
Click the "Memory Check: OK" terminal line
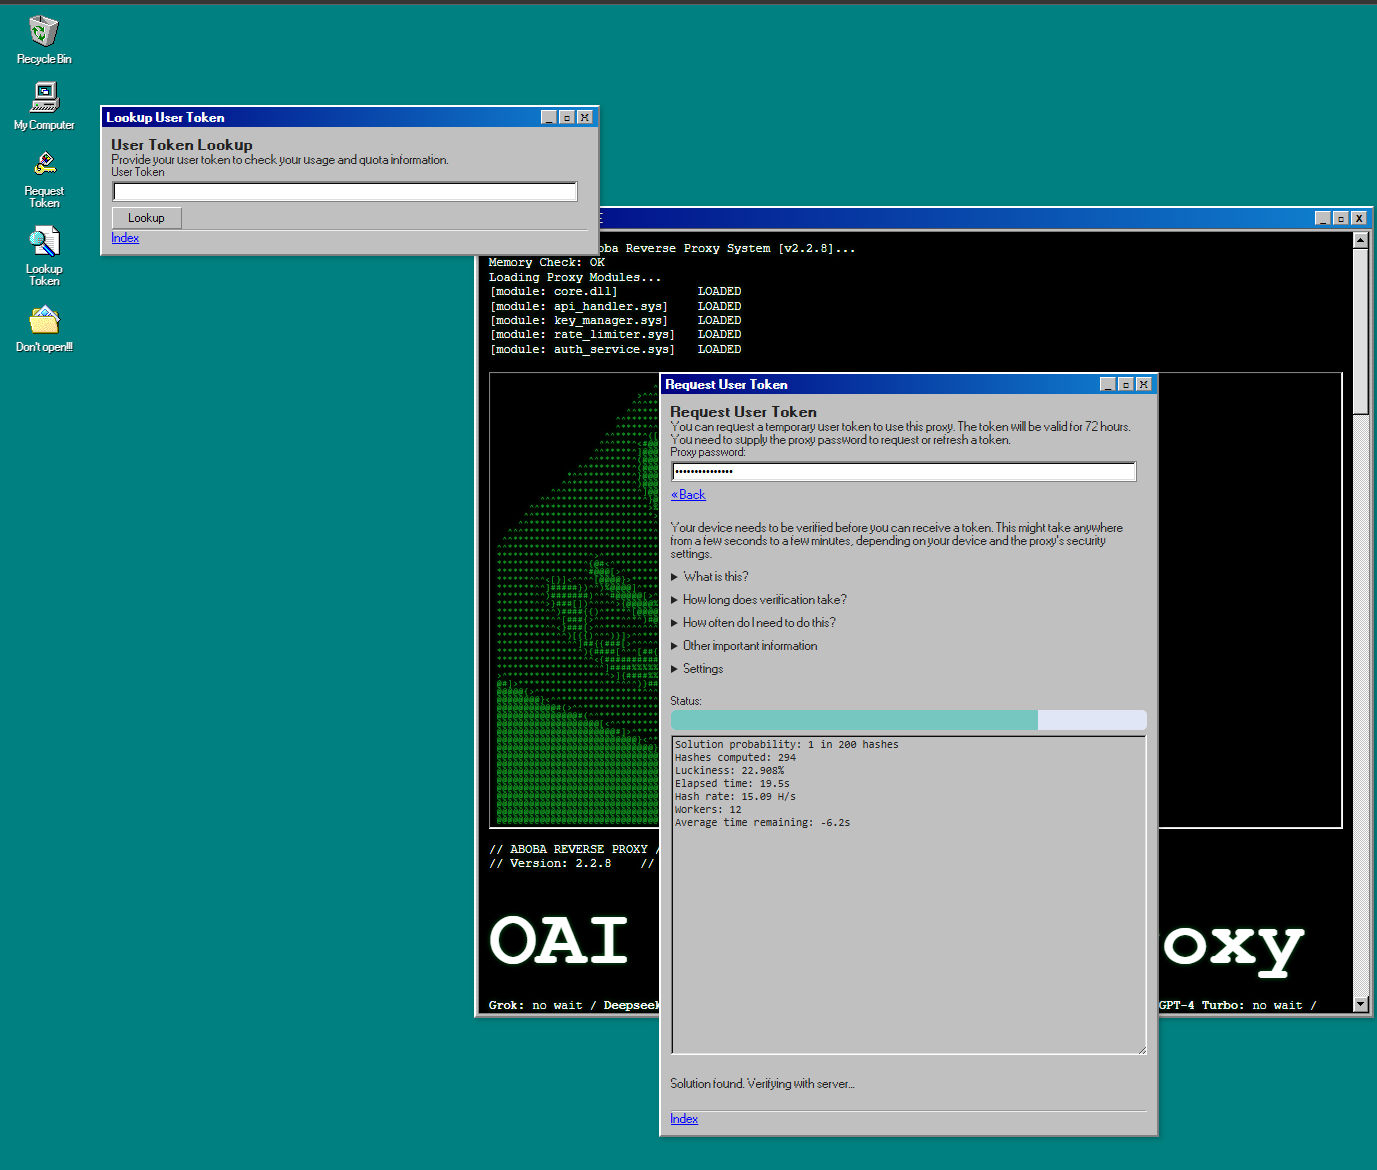click(x=547, y=263)
